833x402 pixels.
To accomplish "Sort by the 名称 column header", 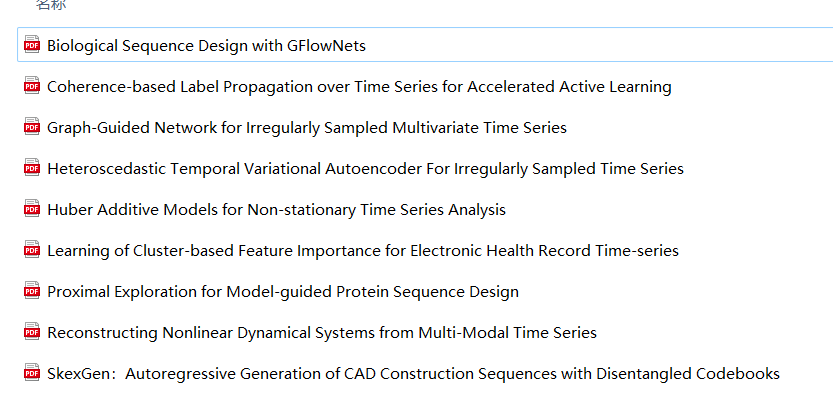I will click(50, 5).
